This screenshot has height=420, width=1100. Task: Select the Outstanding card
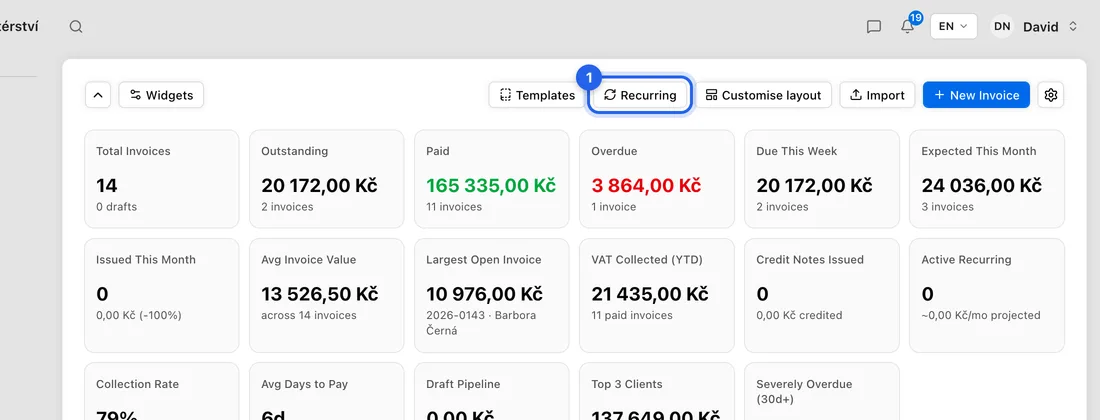(326, 179)
